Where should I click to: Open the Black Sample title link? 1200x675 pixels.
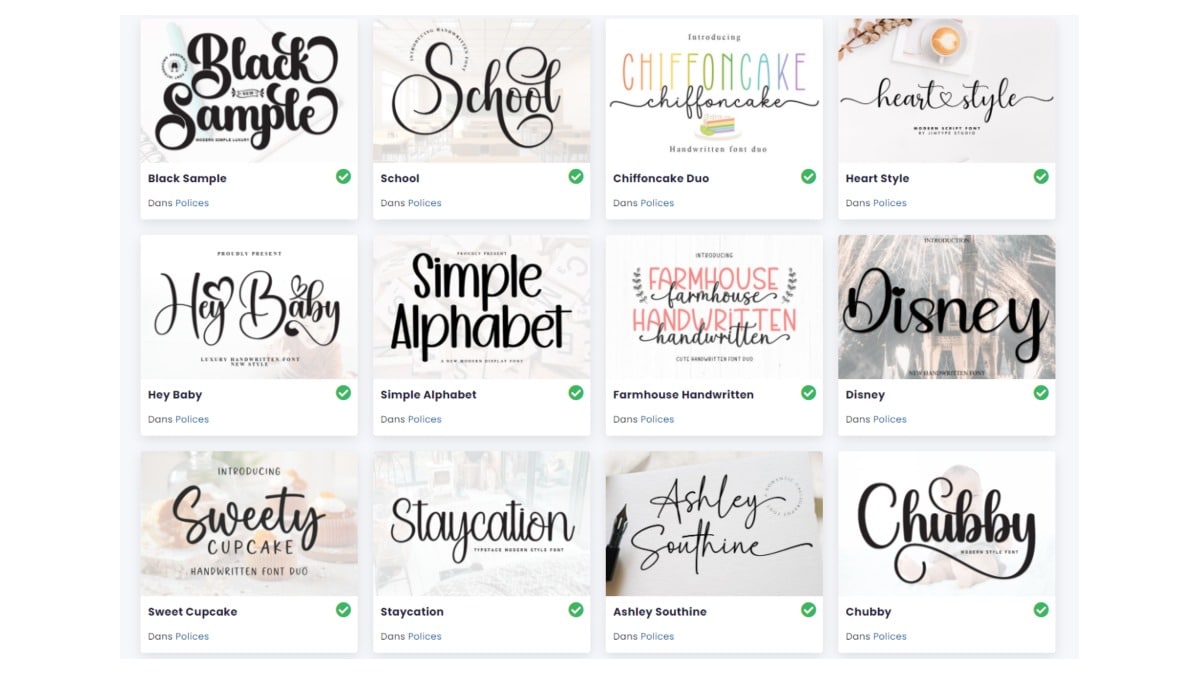point(187,178)
